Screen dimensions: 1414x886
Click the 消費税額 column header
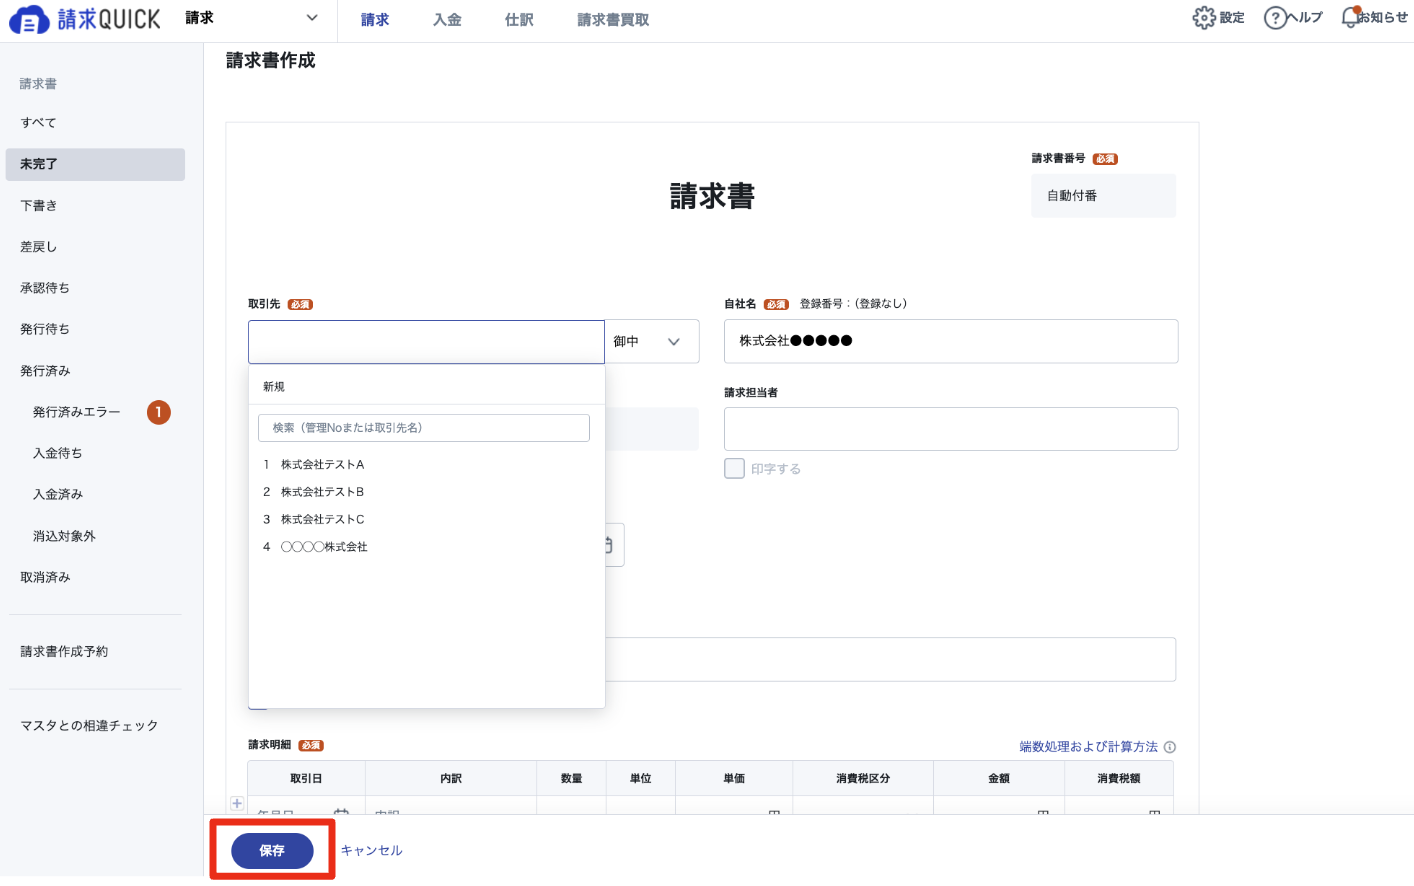click(x=1119, y=778)
